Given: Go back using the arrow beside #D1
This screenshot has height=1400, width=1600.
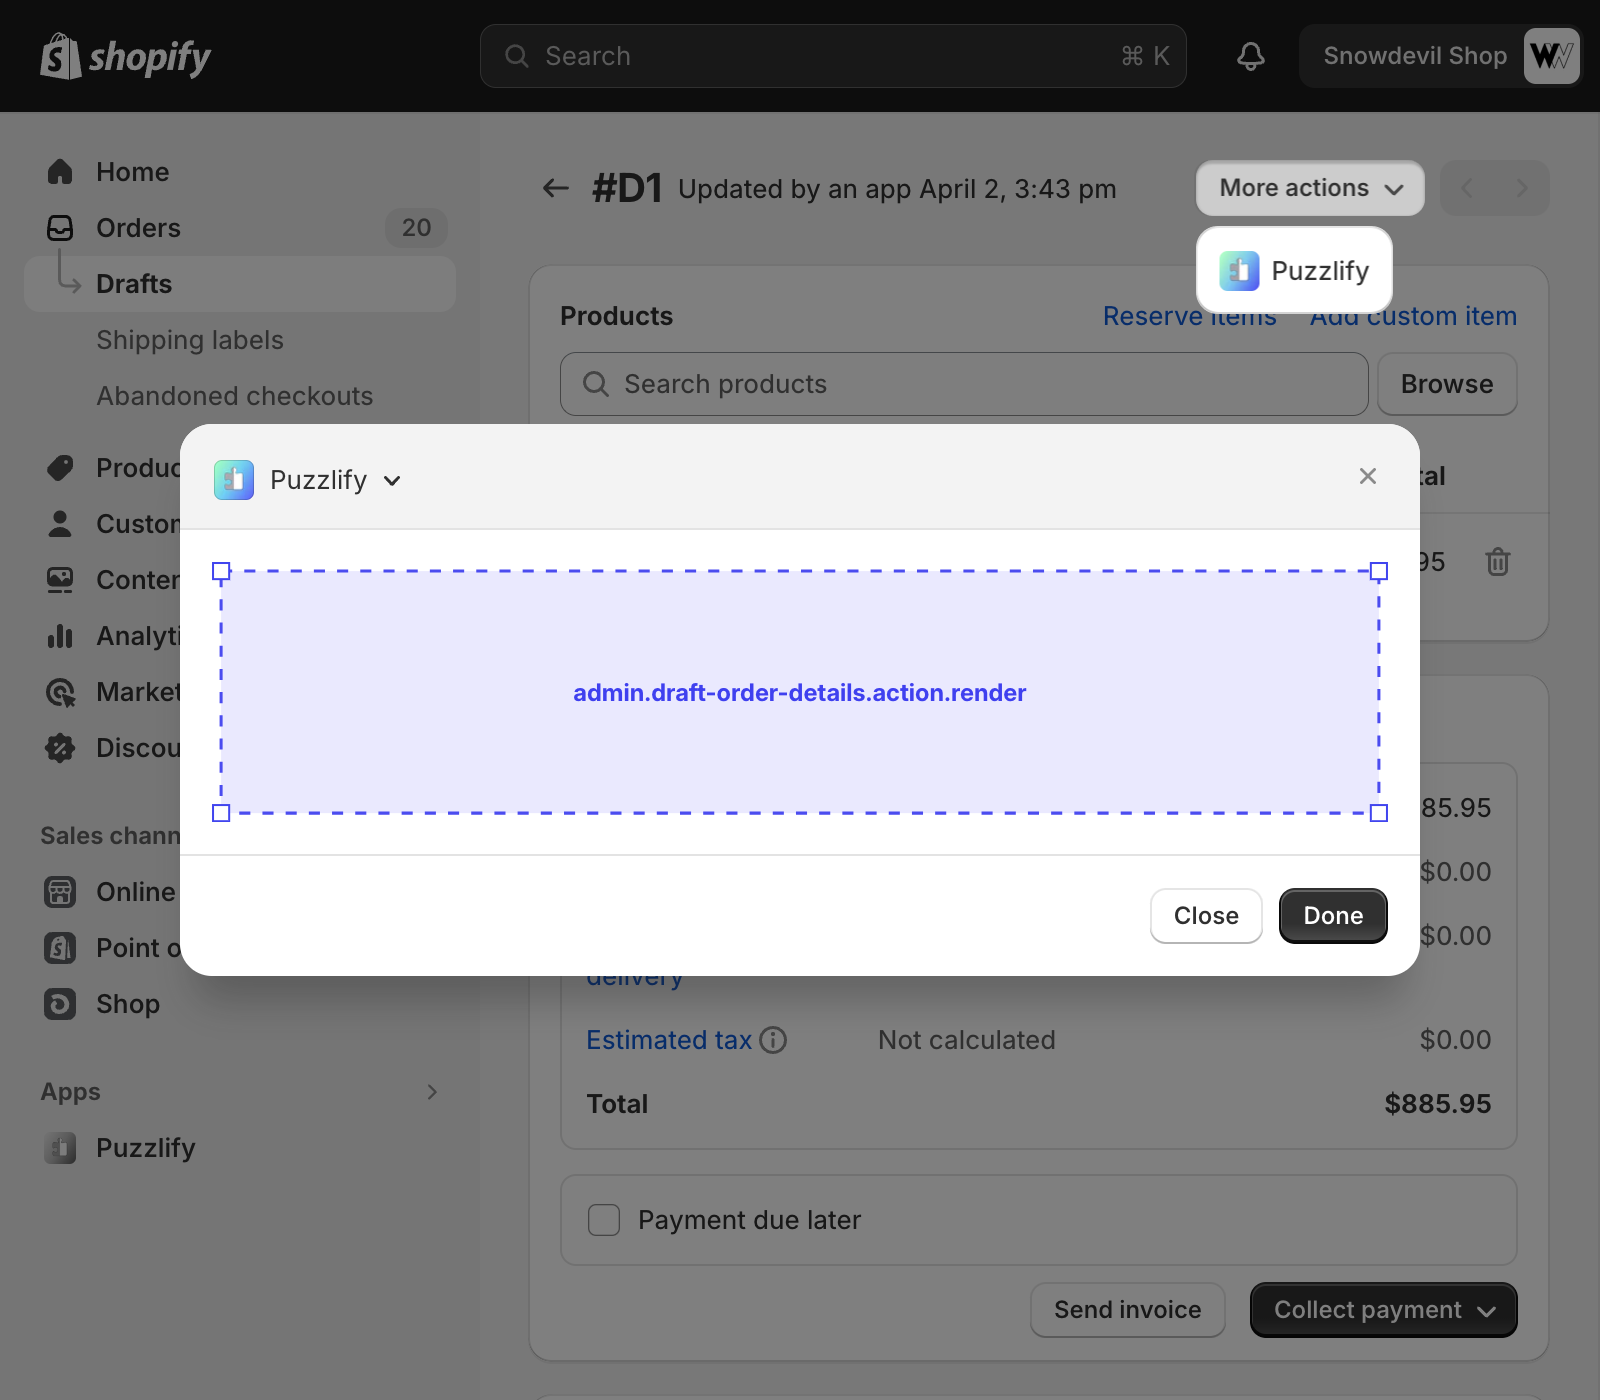Looking at the screenshot, I should click(555, 188).
